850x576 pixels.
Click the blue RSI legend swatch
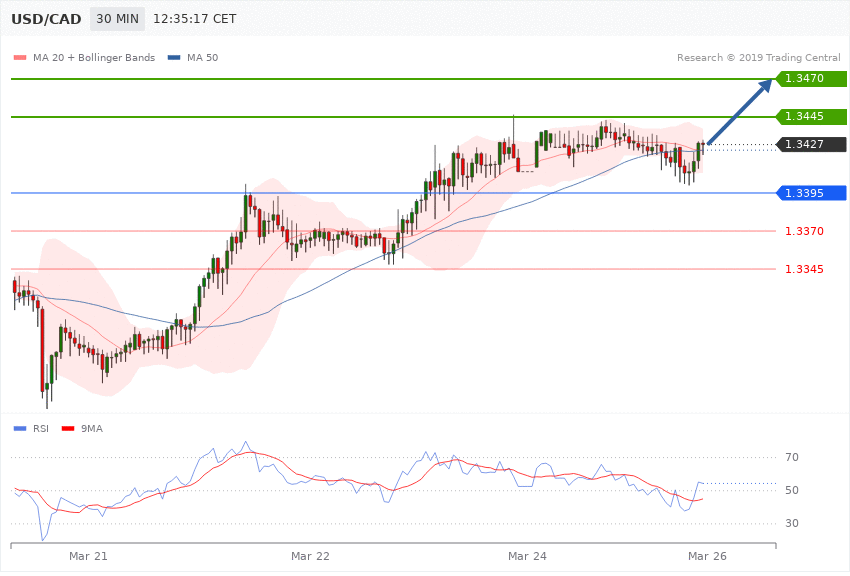click(x=20, y=429)
